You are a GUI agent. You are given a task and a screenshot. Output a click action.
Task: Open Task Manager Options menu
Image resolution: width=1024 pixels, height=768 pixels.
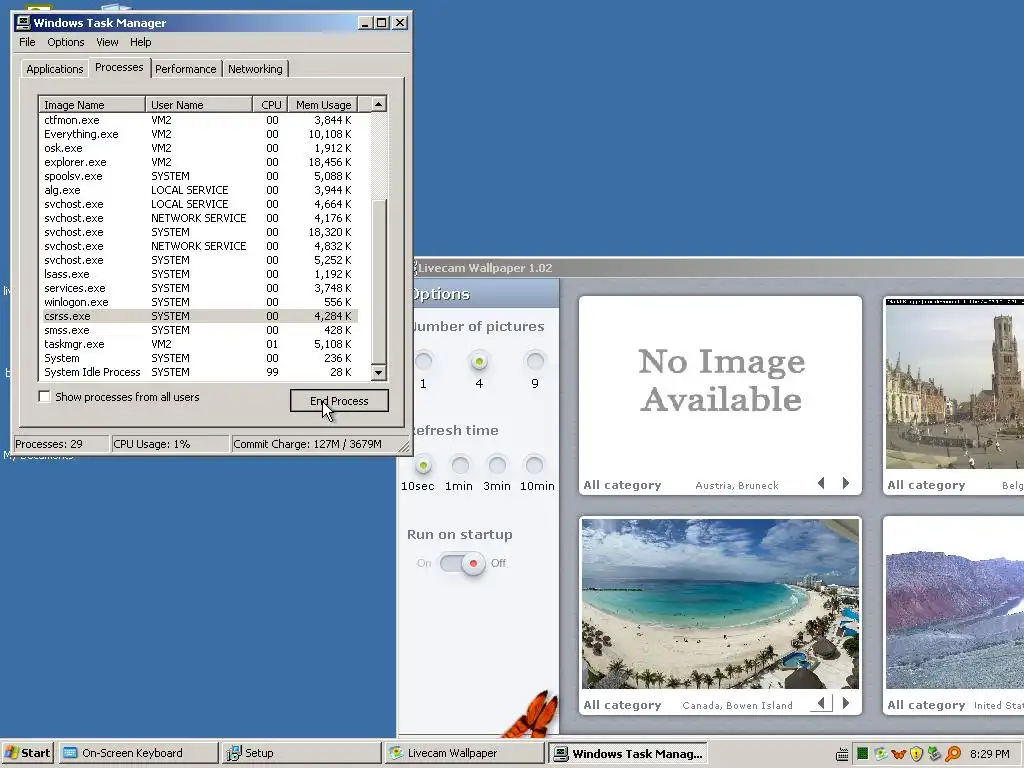(x=65, y=42)
